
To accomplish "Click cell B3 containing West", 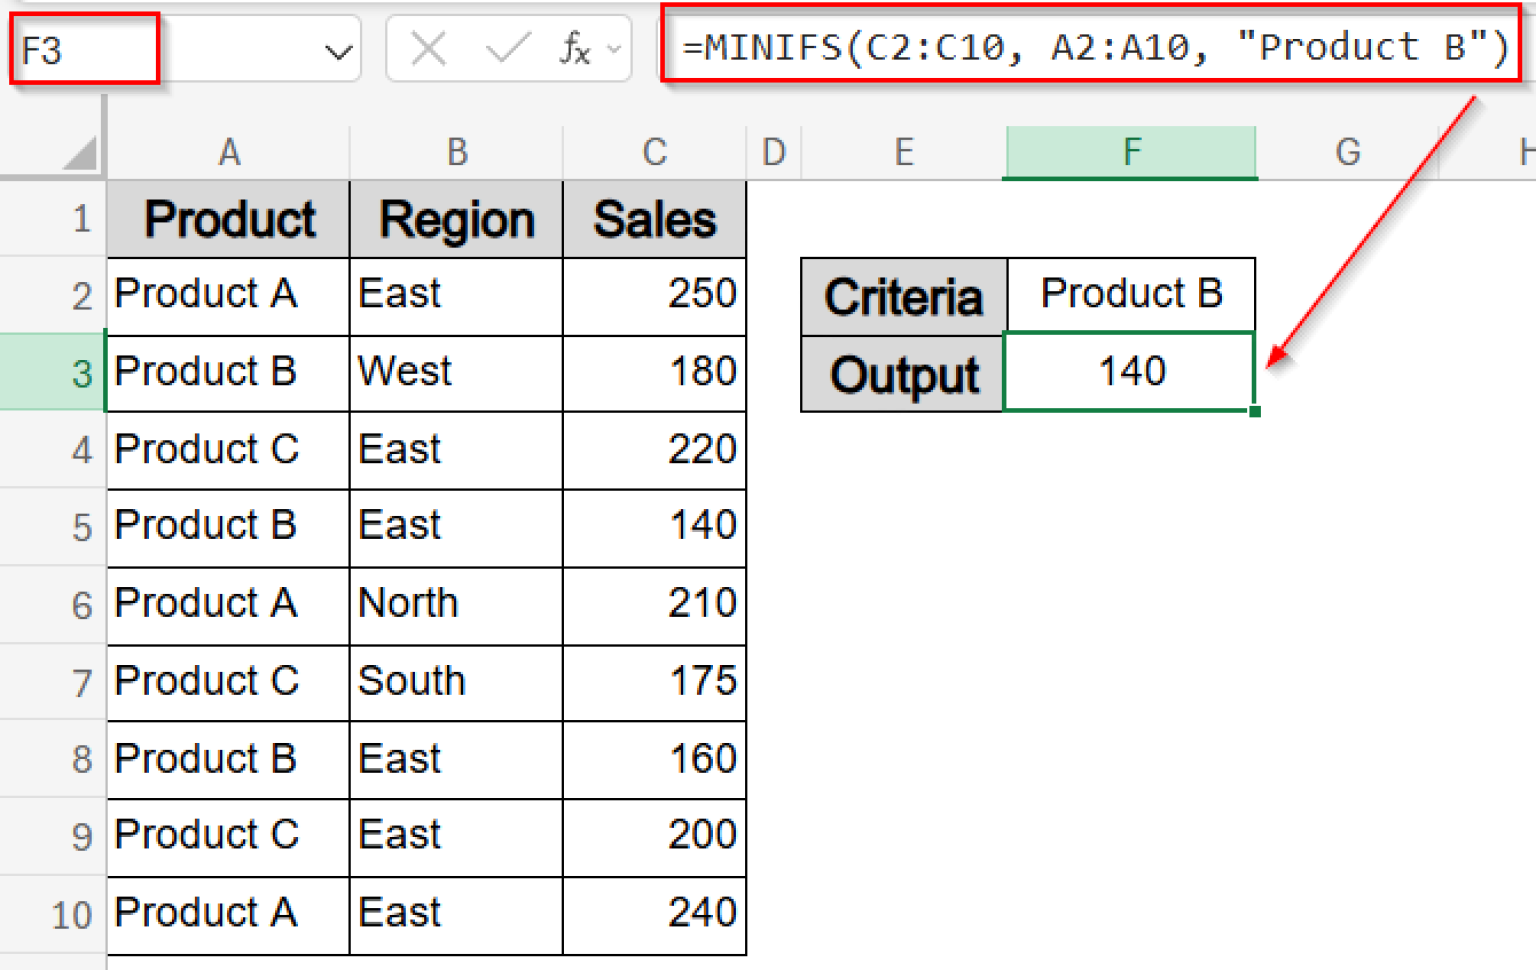I will pos(455,372).
